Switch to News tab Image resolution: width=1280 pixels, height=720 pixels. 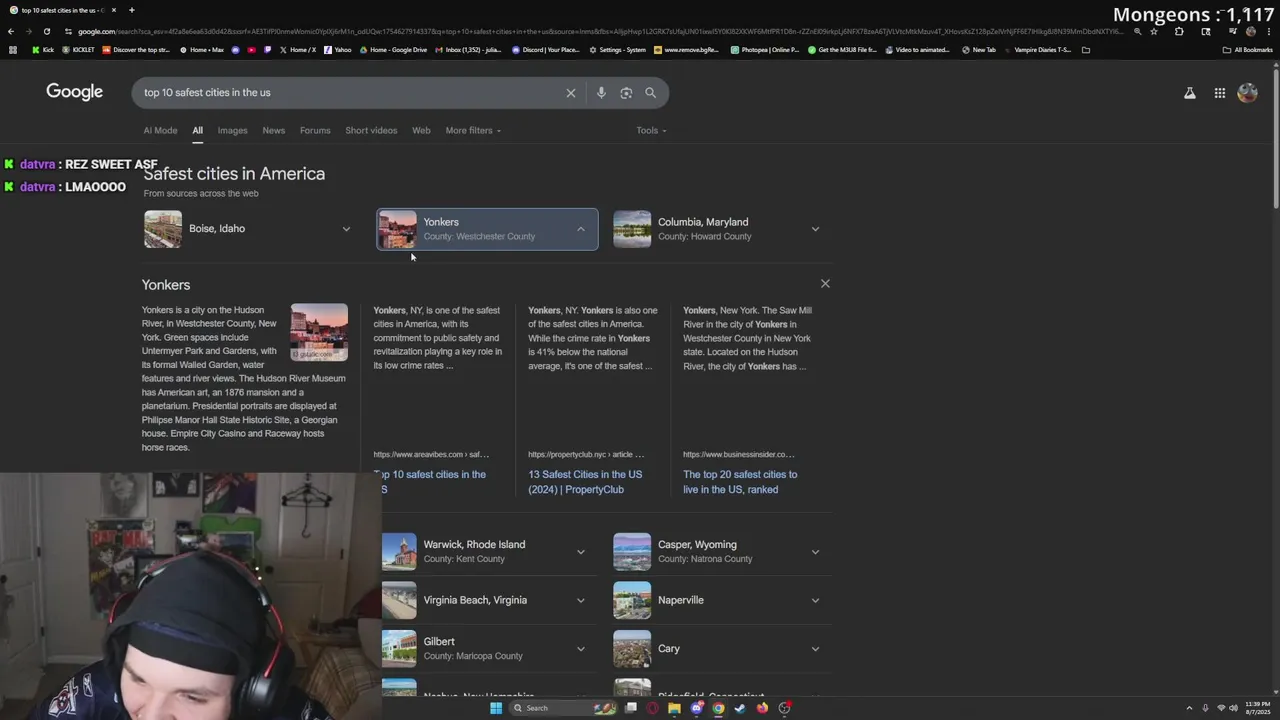click(273, 130)
